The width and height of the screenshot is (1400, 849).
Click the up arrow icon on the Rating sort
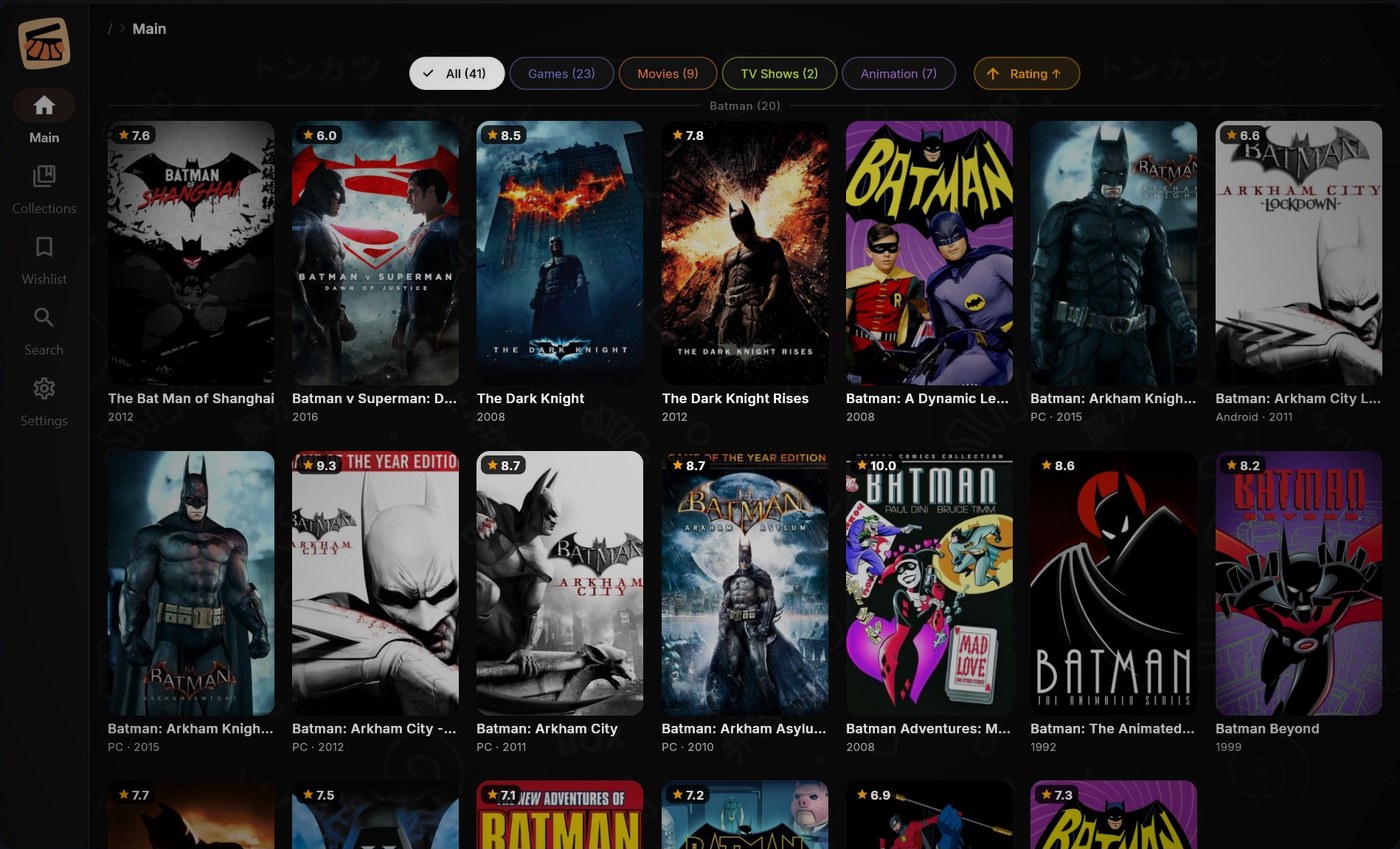(x=993, y=73)
